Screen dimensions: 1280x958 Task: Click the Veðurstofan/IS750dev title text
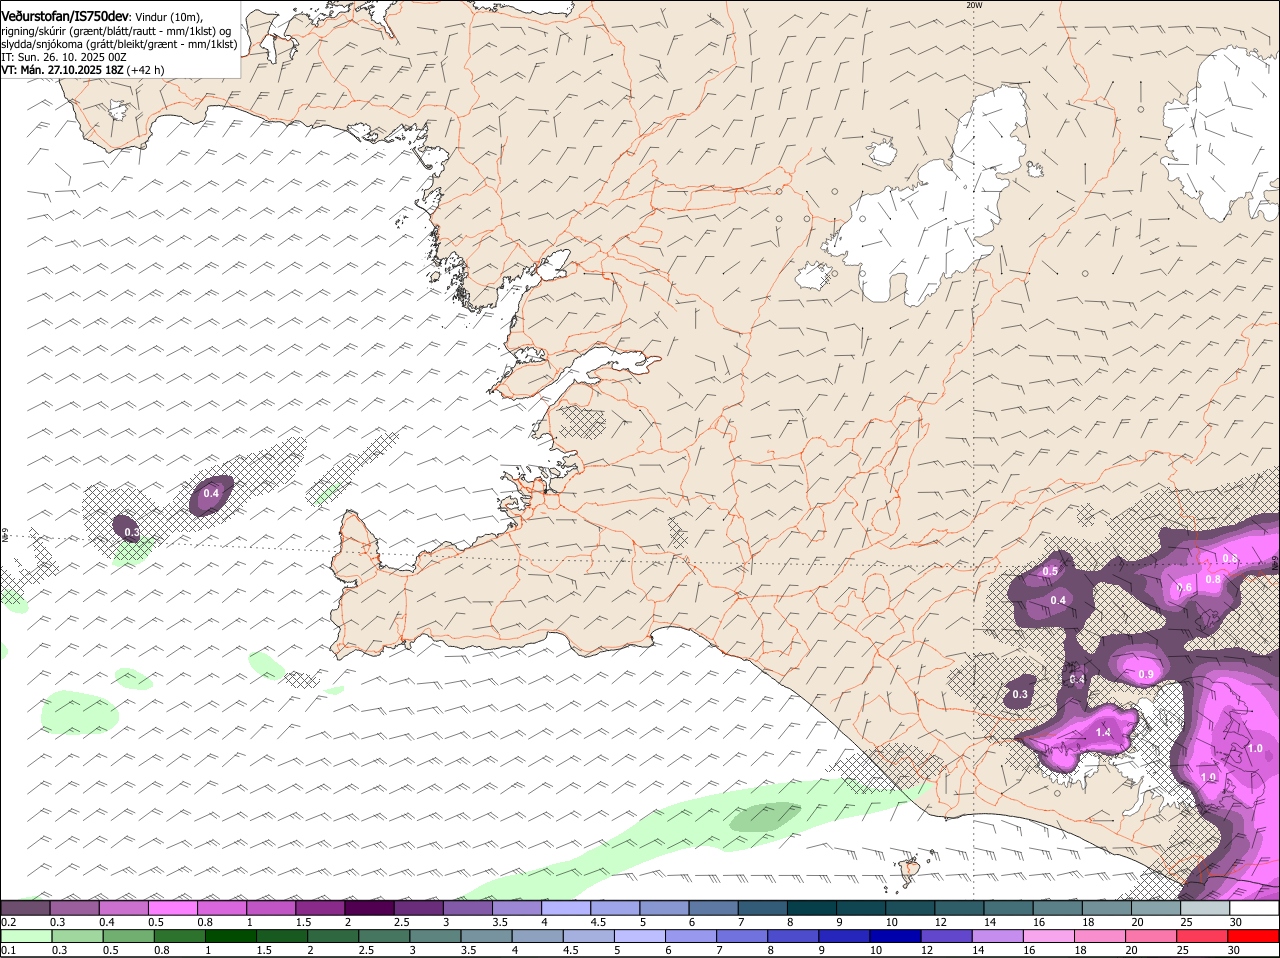65,16
